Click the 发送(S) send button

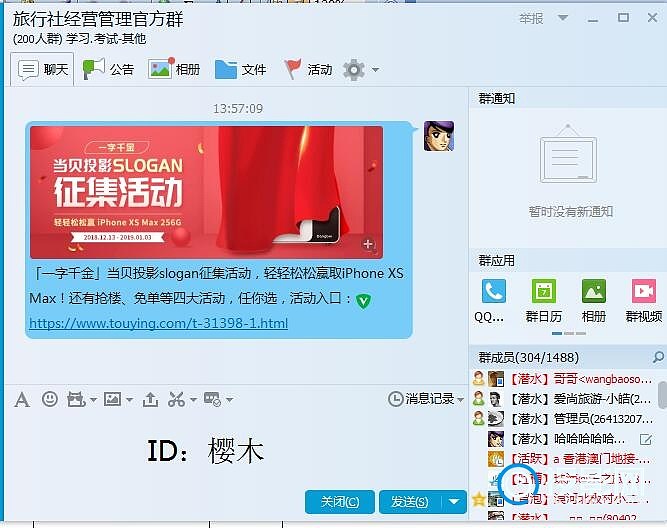click(x=410, y=502)
